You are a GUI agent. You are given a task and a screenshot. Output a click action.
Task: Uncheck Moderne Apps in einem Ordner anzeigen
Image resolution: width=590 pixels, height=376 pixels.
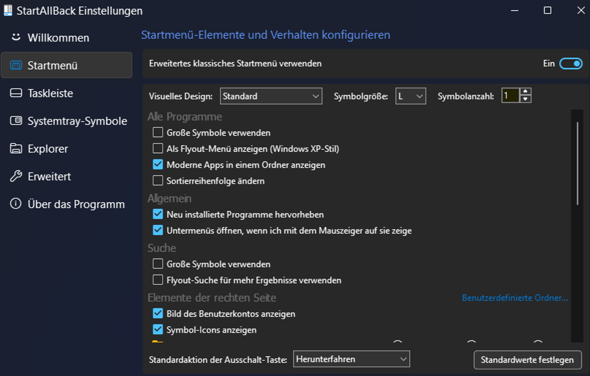(158, 165)
